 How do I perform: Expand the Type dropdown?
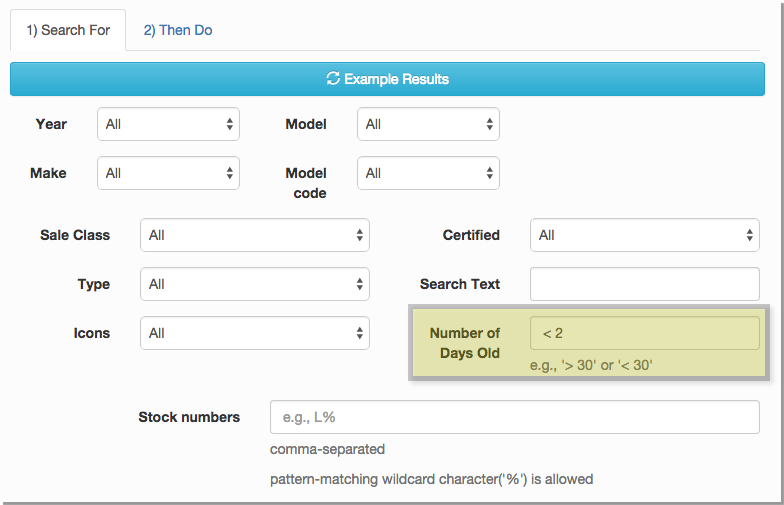[x=254, y=284]
